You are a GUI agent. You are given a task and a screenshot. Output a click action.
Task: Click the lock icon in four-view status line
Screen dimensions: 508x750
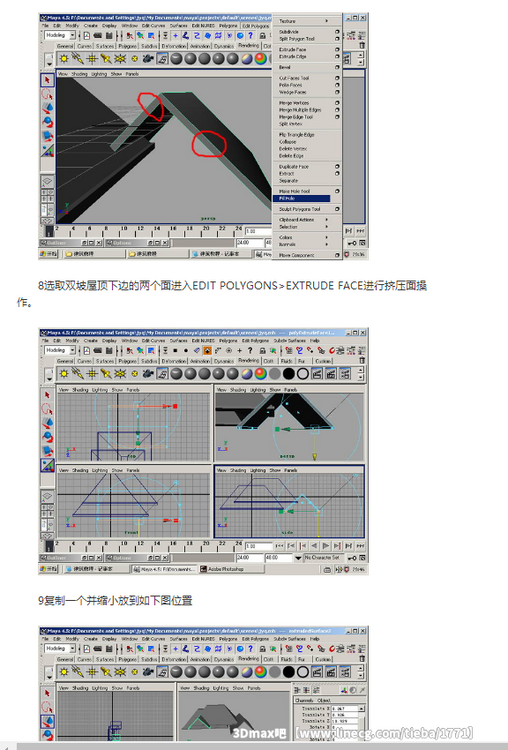coord(262,351)
